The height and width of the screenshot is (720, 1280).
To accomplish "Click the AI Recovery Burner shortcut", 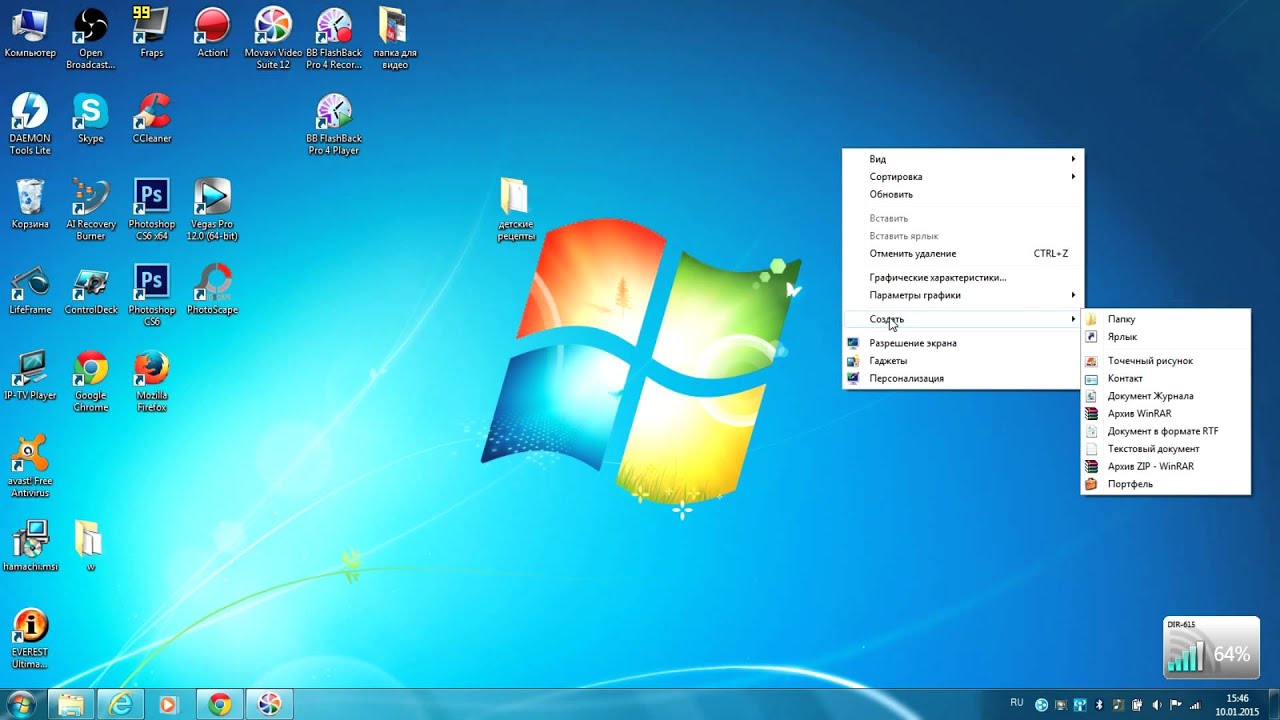I will (91, 210).
